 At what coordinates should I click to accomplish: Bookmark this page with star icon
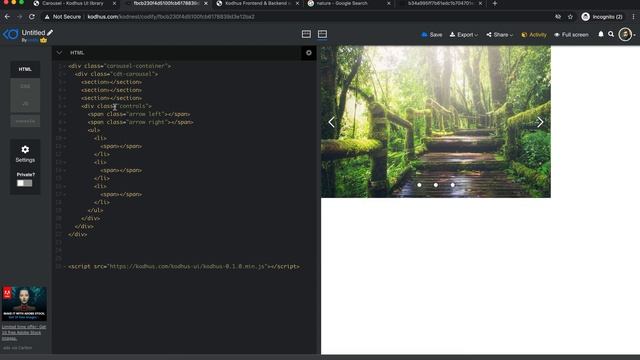point(570,17)
